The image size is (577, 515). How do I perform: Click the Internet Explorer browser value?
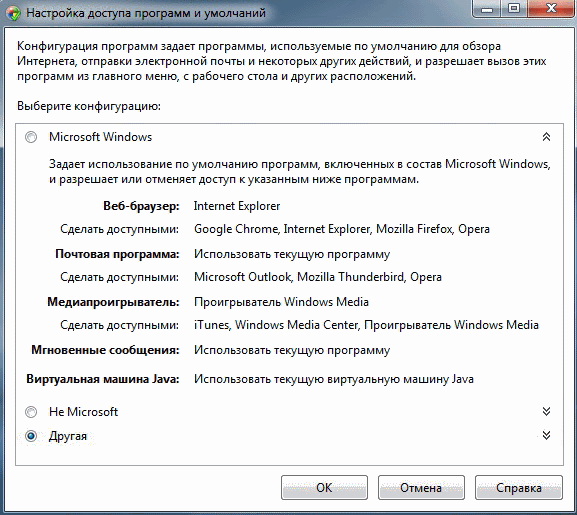pos(237,206)
